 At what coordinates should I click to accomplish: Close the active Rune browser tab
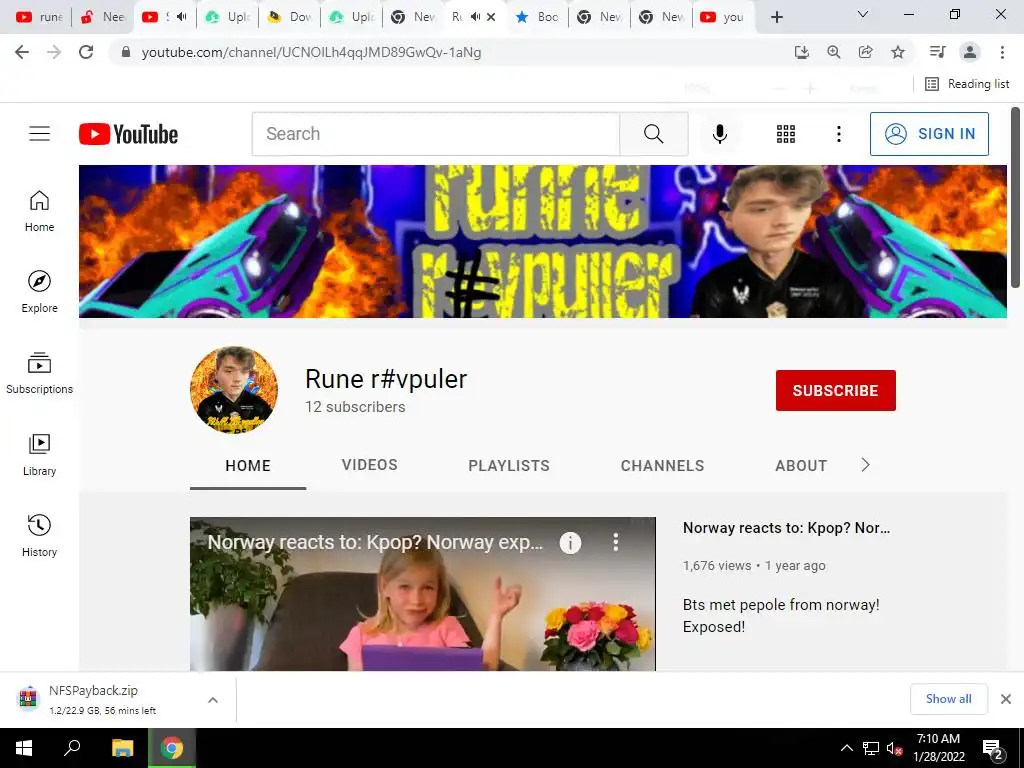point(491,17)
